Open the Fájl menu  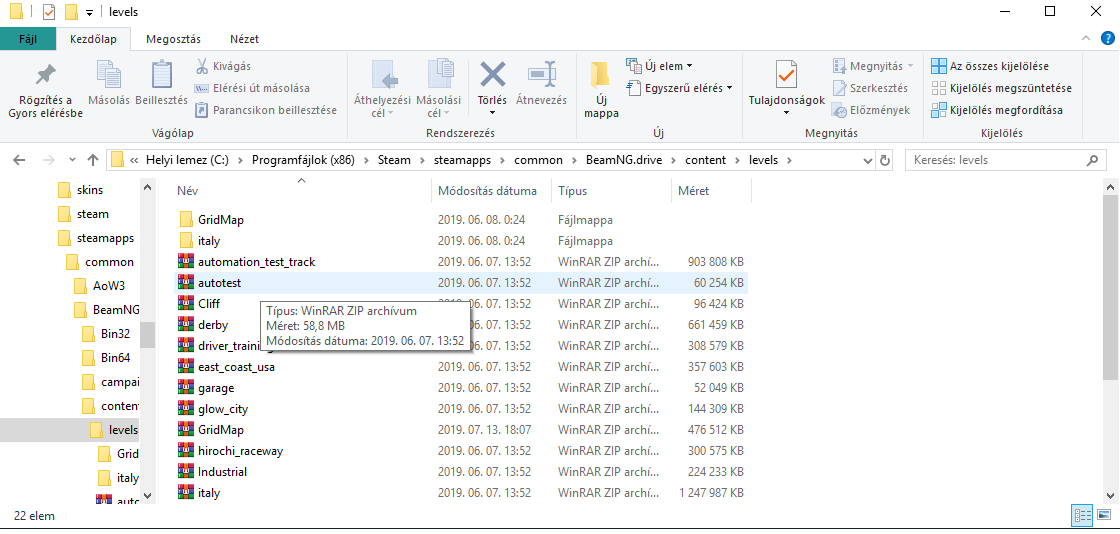coord(27,39)
